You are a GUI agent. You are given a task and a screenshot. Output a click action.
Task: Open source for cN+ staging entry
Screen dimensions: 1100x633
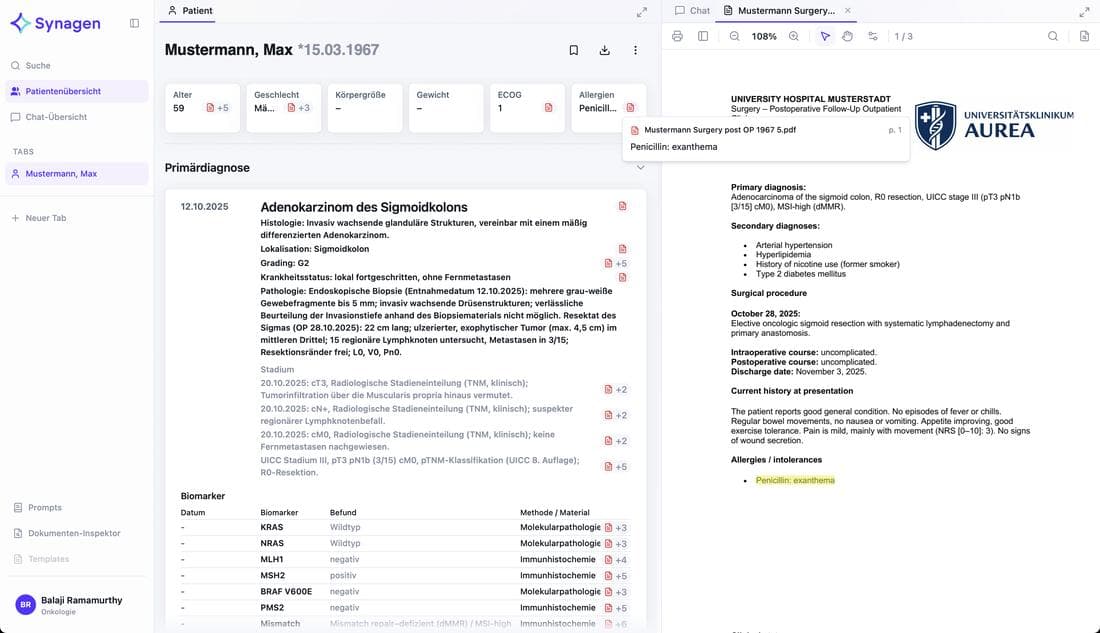[x=608, y=415]
